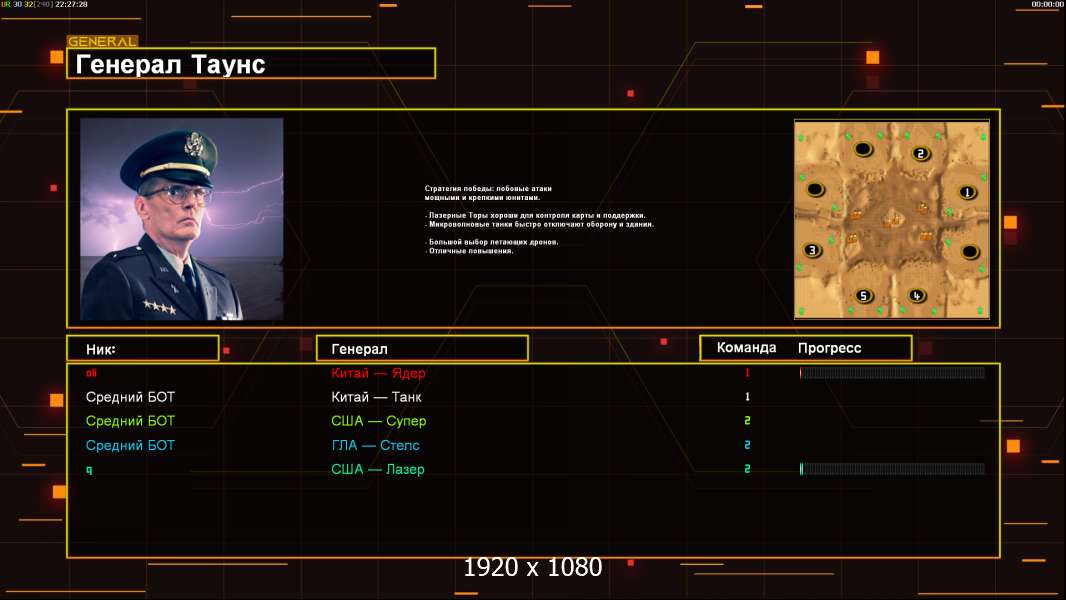Click the empty start marker below marker 1
The width and height of the screenshot is (1066, 600).
[x=969, y=252]
